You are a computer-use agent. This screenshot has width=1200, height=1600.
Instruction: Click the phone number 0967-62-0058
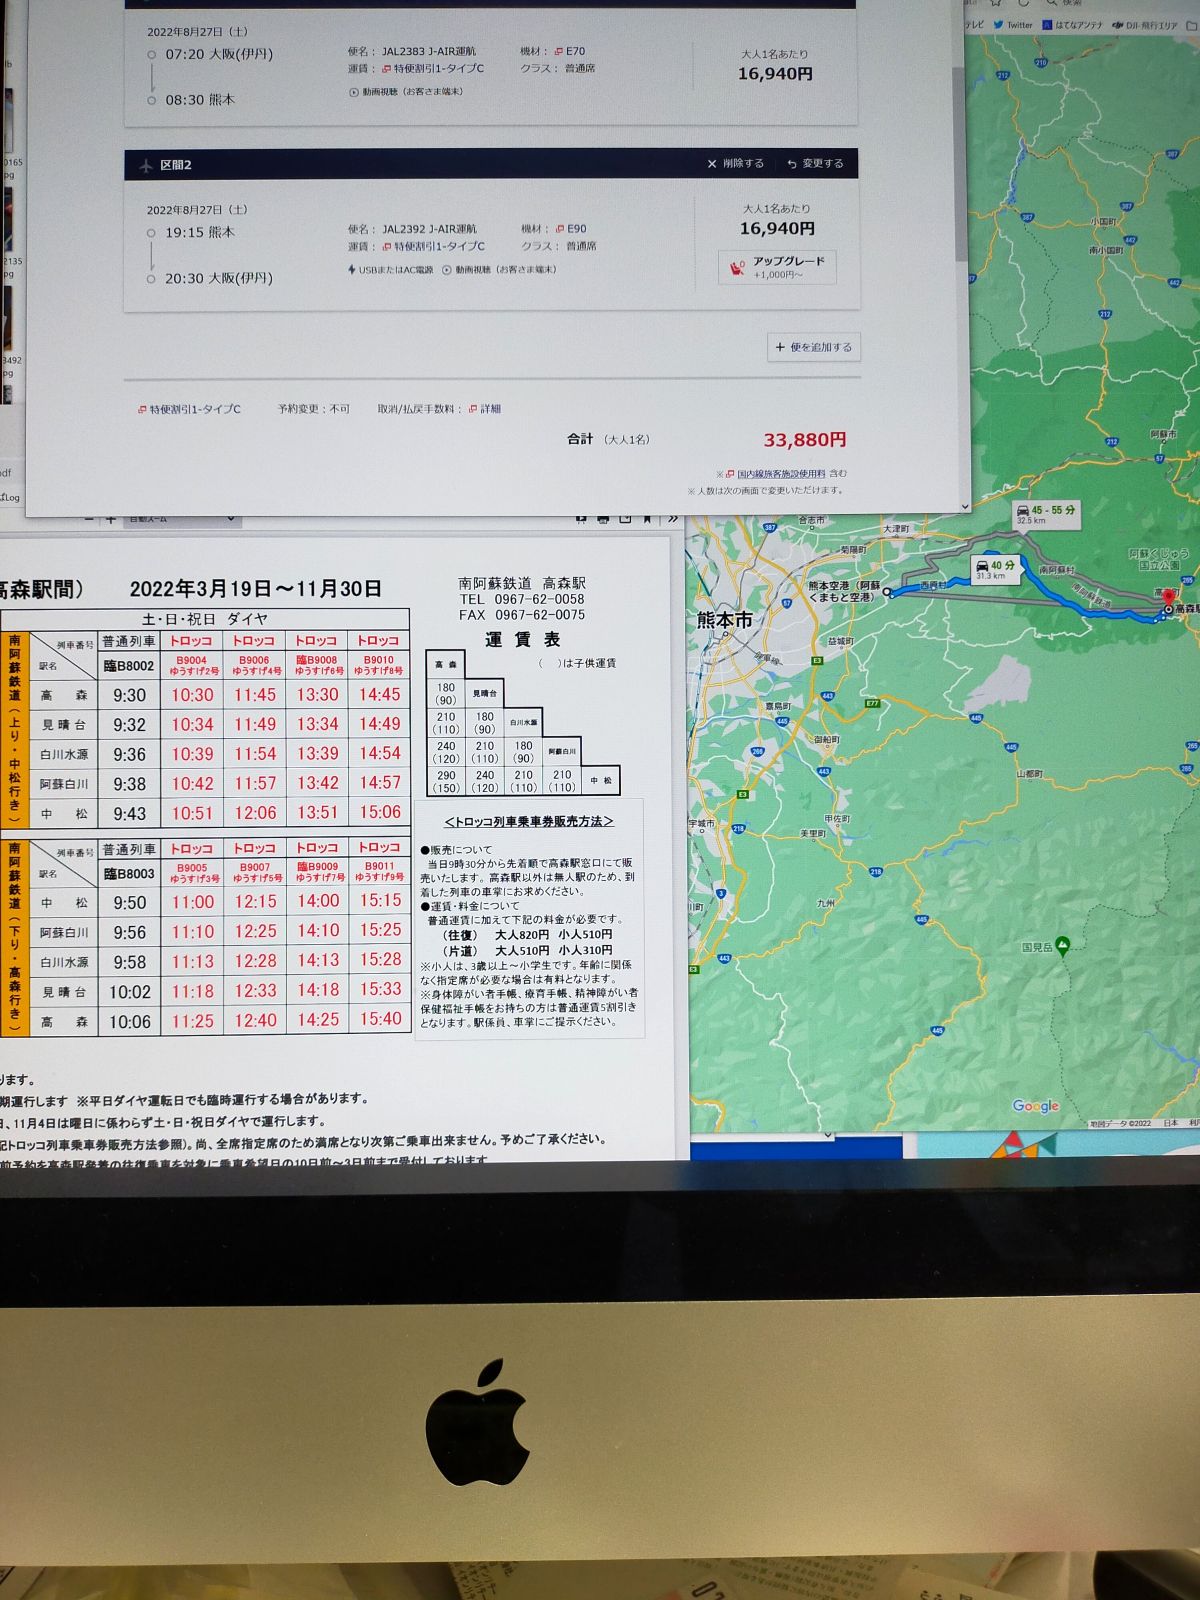click(539, 599)
